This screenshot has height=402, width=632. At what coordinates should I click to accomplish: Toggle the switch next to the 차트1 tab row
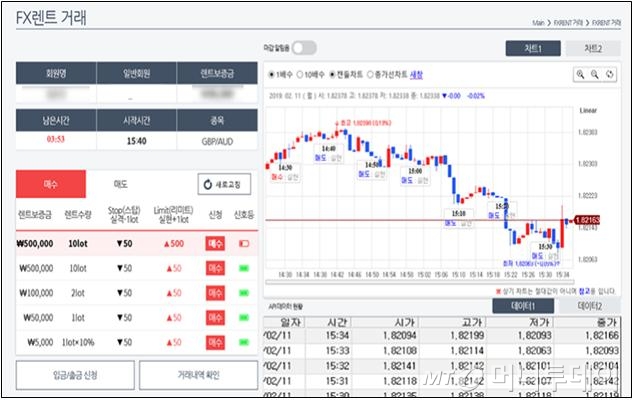point(304,48)
